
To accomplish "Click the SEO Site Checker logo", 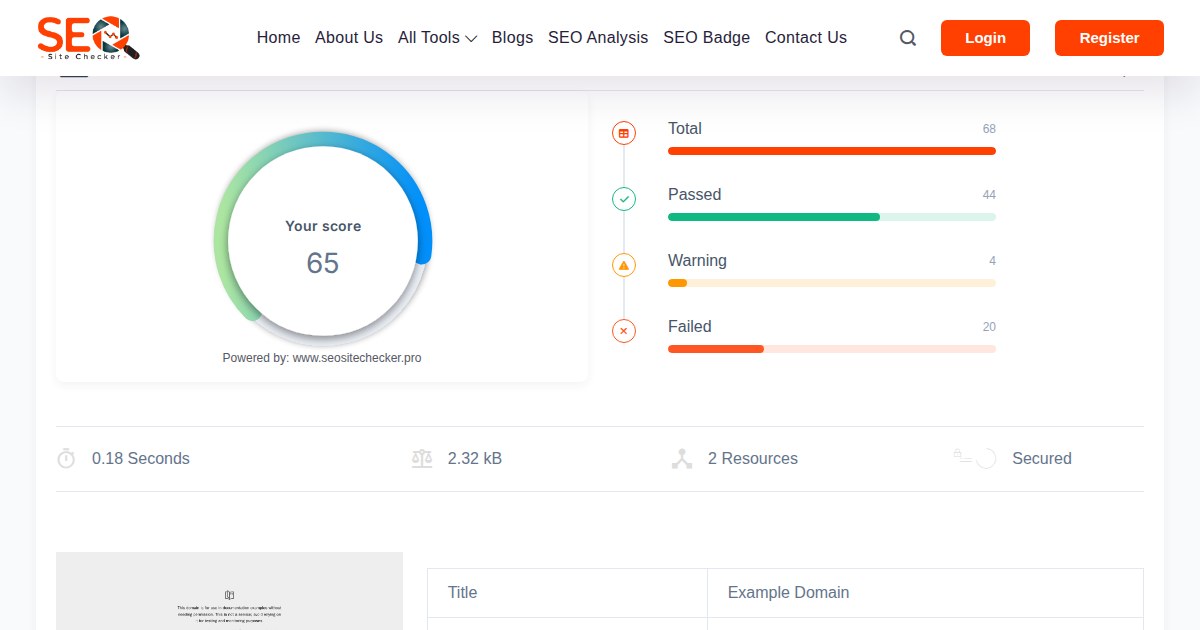I will [88, 38].
